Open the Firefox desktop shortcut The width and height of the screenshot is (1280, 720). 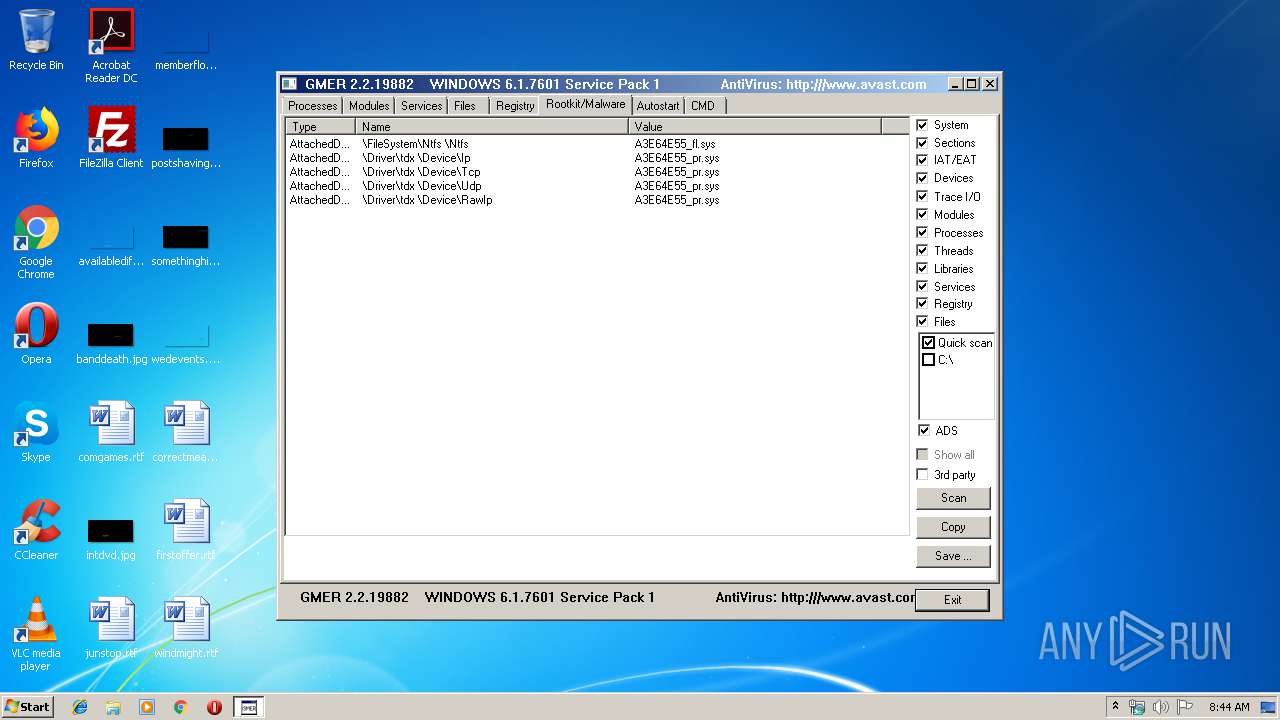tap(36, 138)
